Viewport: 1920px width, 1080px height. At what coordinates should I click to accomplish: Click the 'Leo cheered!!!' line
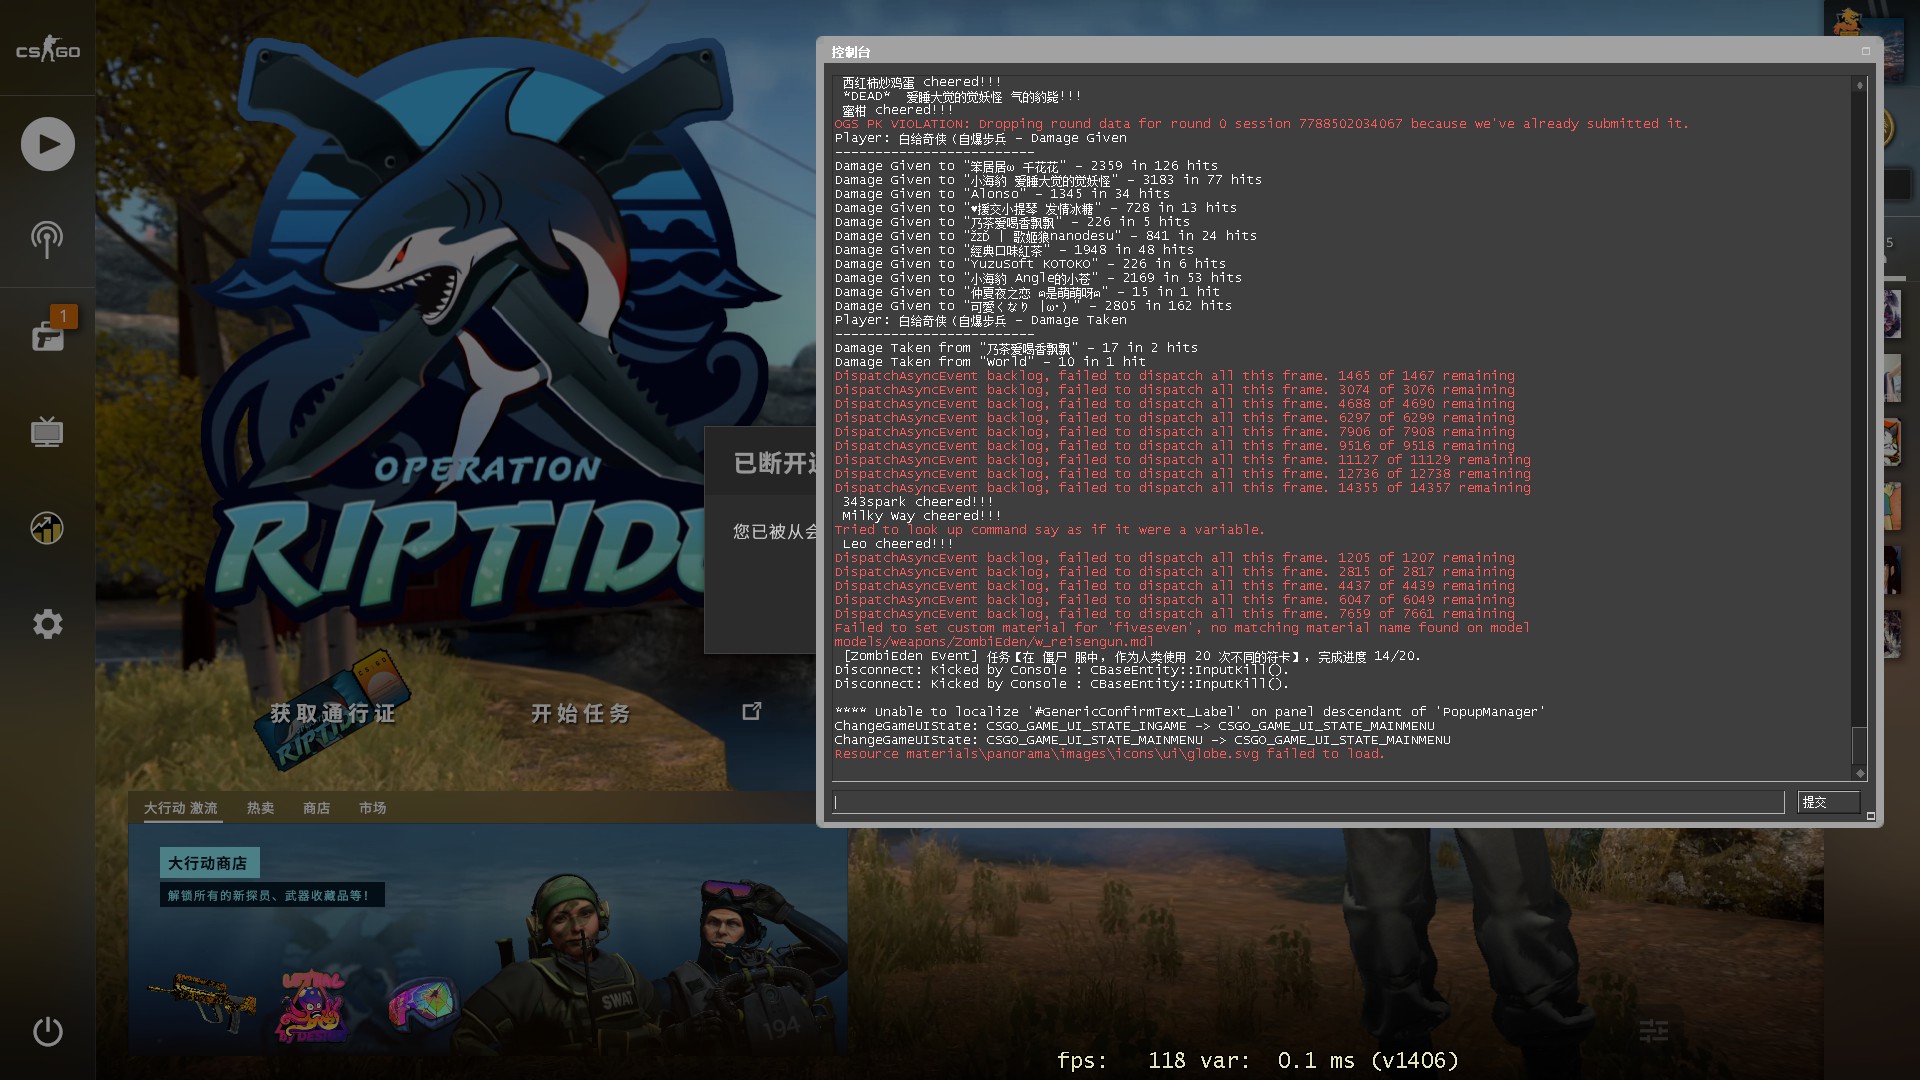(x=898, y=544)
